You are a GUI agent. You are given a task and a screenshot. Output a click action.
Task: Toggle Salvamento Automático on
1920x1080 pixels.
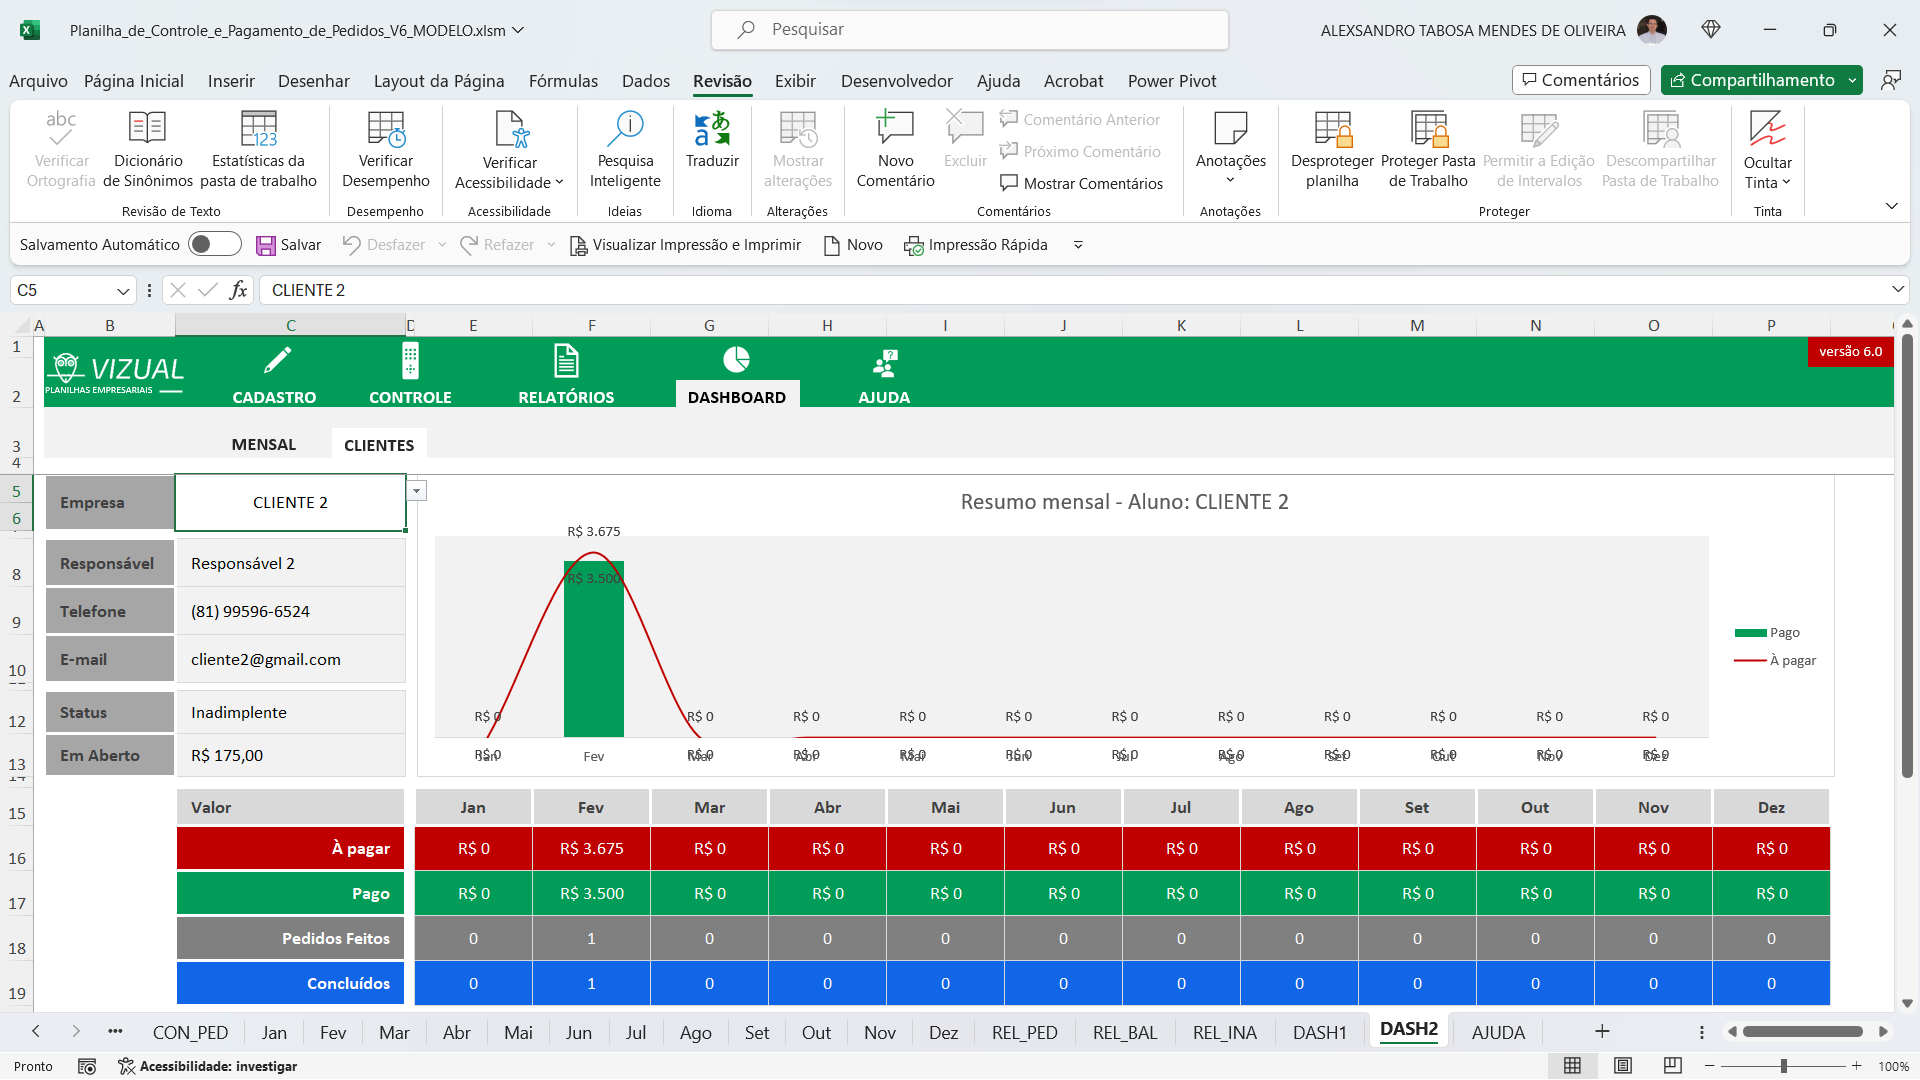[214, 244]
